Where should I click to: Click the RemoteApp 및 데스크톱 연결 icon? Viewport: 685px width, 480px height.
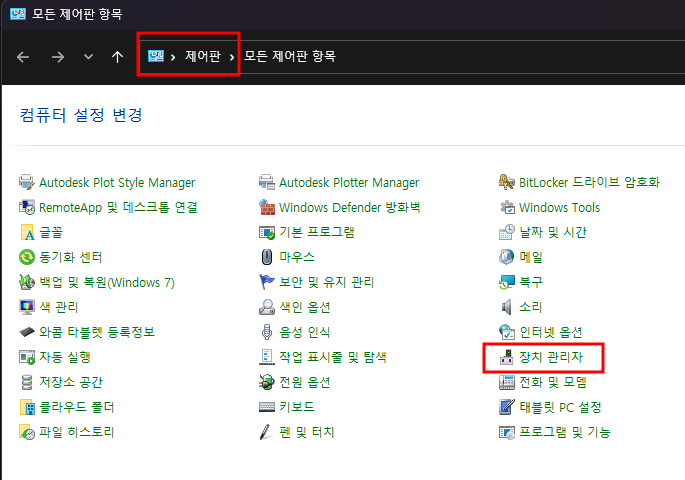[x=27, y=207]
